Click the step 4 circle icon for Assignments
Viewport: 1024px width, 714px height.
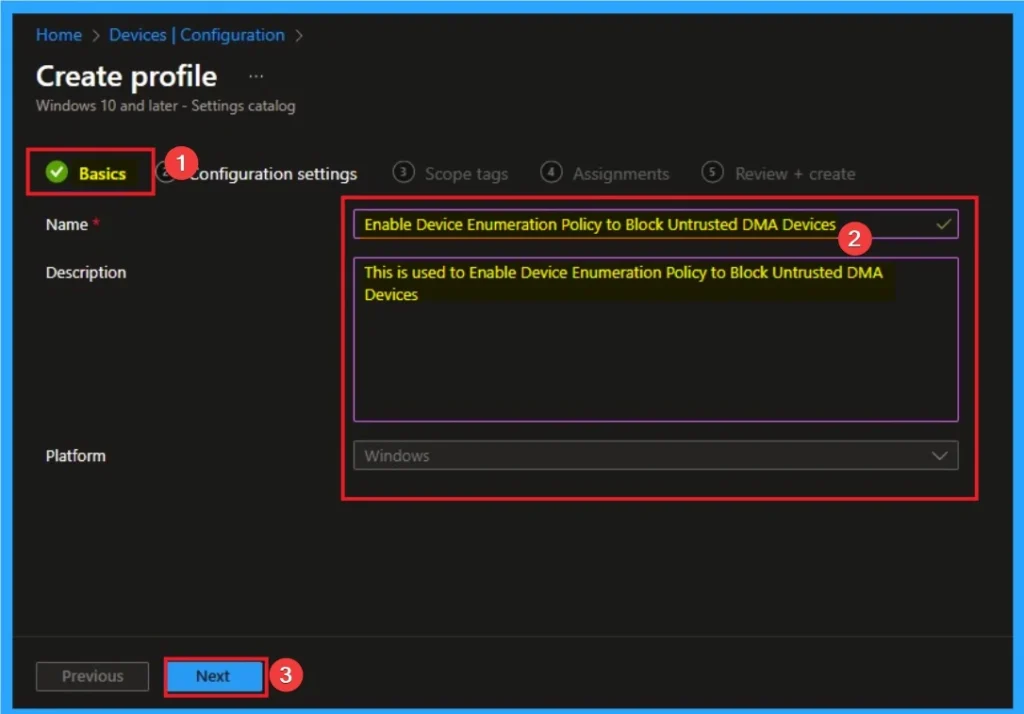click(551, 172)
